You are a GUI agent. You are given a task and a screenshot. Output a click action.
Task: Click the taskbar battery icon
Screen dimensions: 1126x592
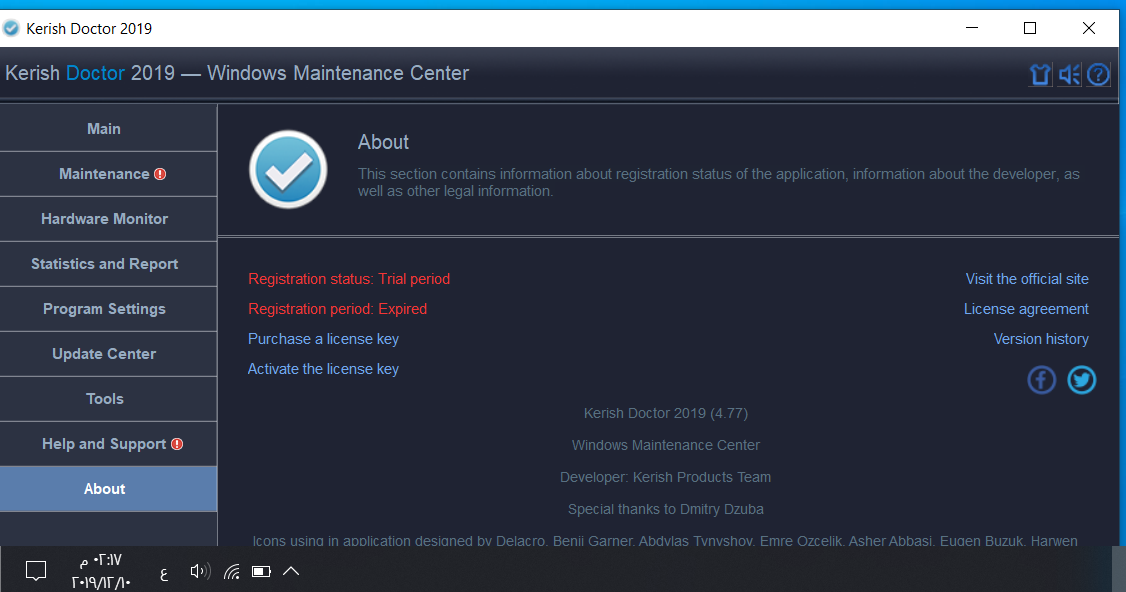click(261, 571)
